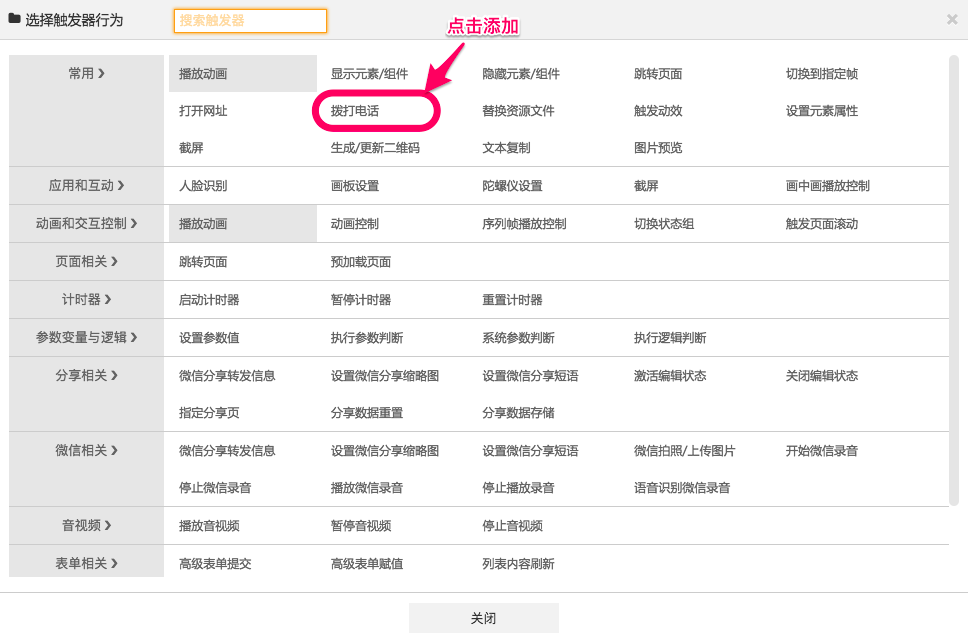
Task: Pick 切换到指定帧 behavior
Action: [x=822, y=74]
